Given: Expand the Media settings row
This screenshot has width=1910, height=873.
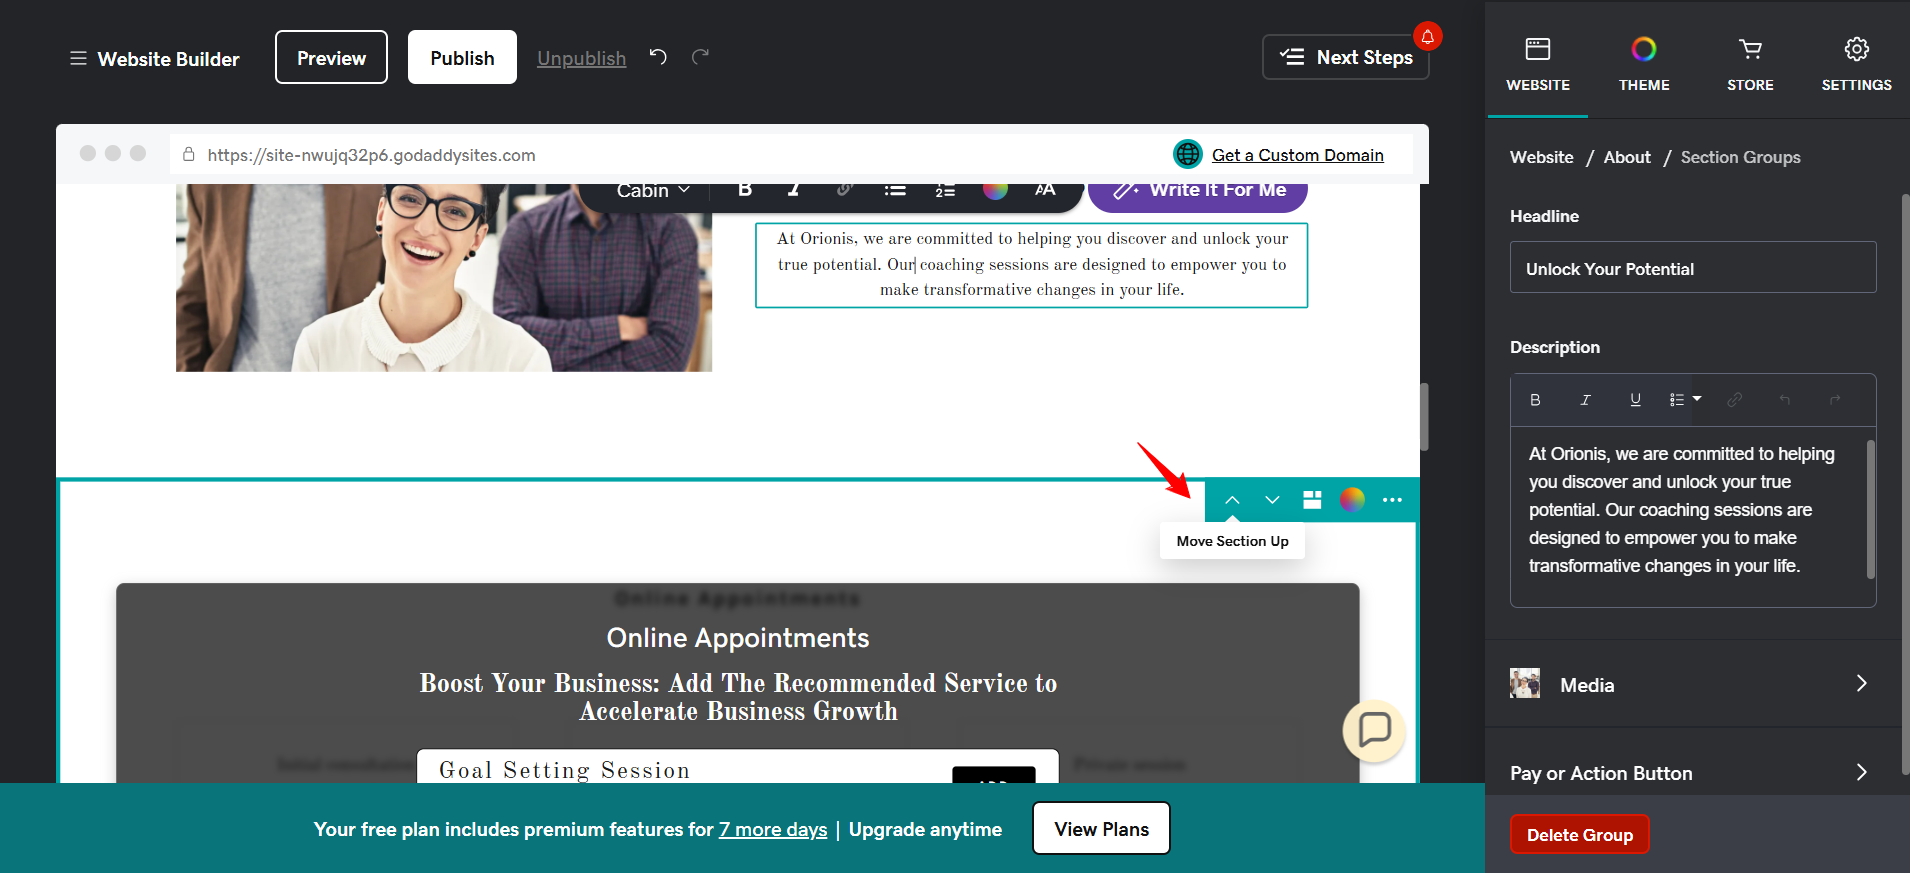Looking at the screenshot, I should (x=1693, y=684).
